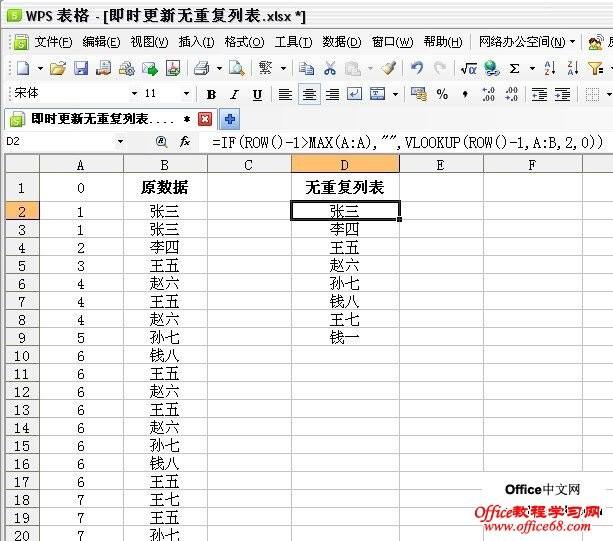The width and height of the screenshot is (613, 541).
Task: Click the square root formula icon
Action: [468, 69]
